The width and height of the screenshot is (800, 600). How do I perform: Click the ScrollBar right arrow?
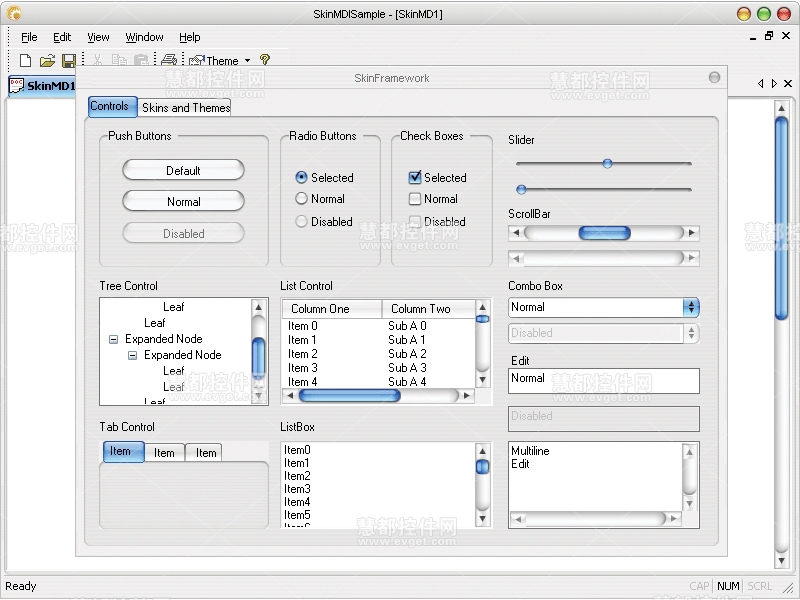click(692, 233)
